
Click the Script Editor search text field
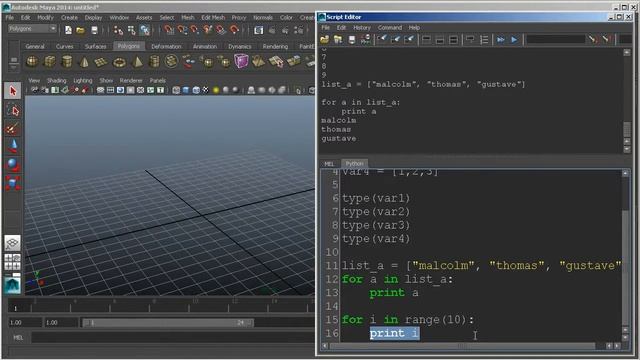(x=555, y=40)
